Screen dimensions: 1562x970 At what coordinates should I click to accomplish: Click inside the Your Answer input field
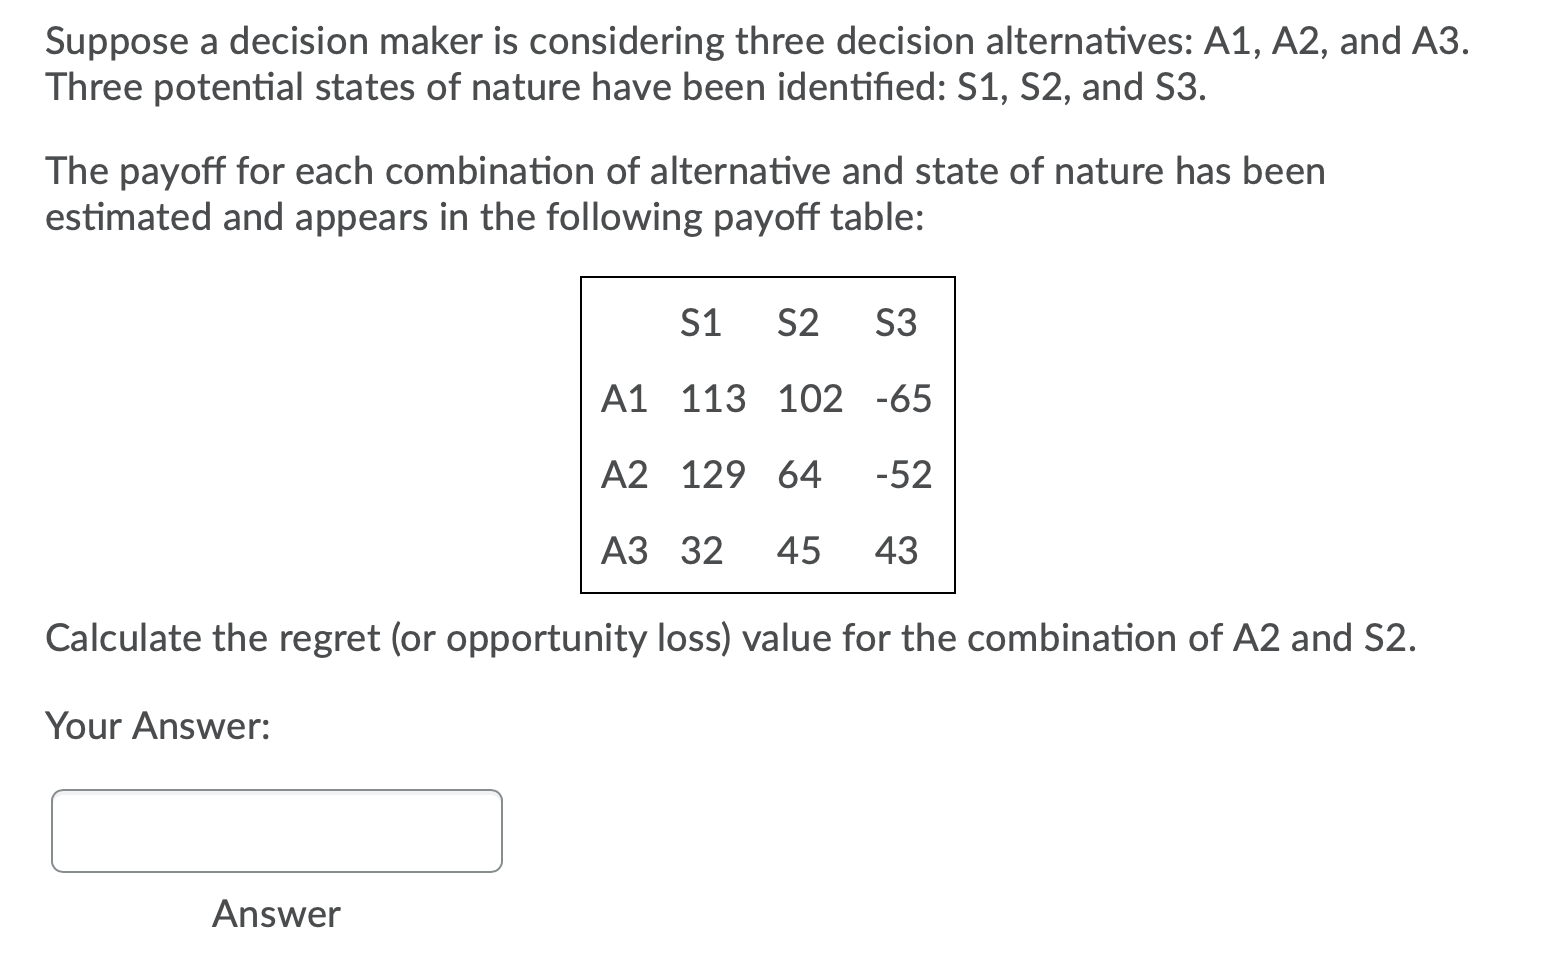coord(275,830)
